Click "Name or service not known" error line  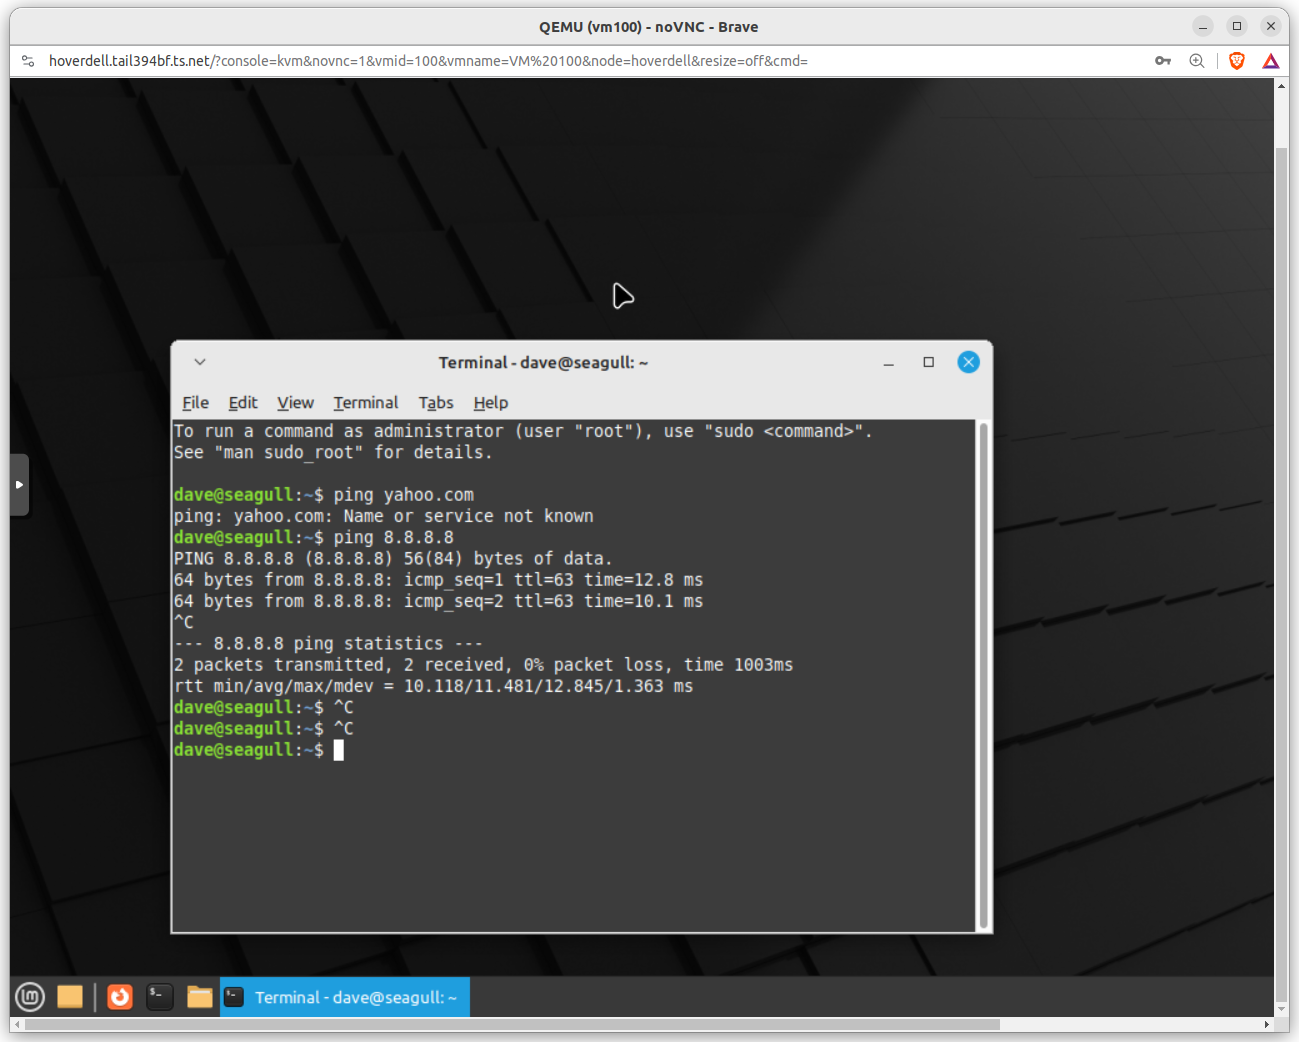[x=384, y=516]
